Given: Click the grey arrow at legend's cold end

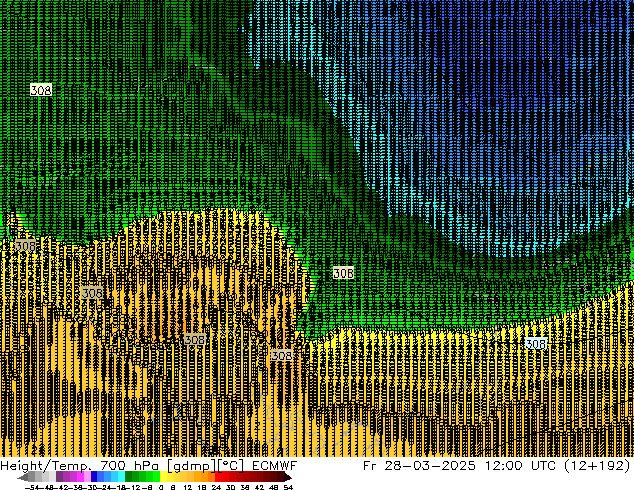Looking at the screenshot, I should [x=23, y=477].
